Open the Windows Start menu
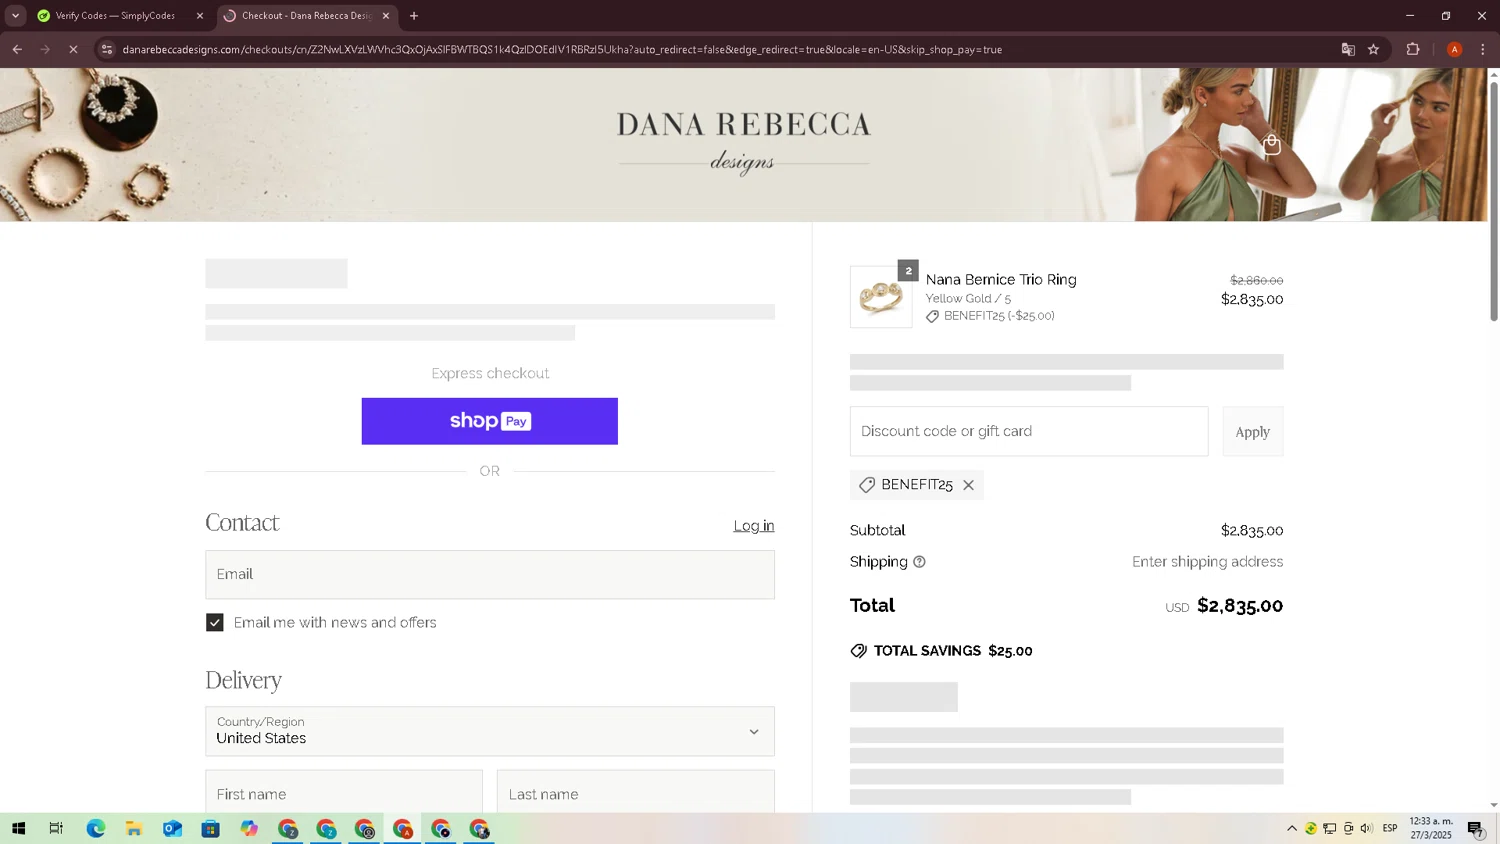The width and height of the screenshot is (1500, 844). [18, 828]
